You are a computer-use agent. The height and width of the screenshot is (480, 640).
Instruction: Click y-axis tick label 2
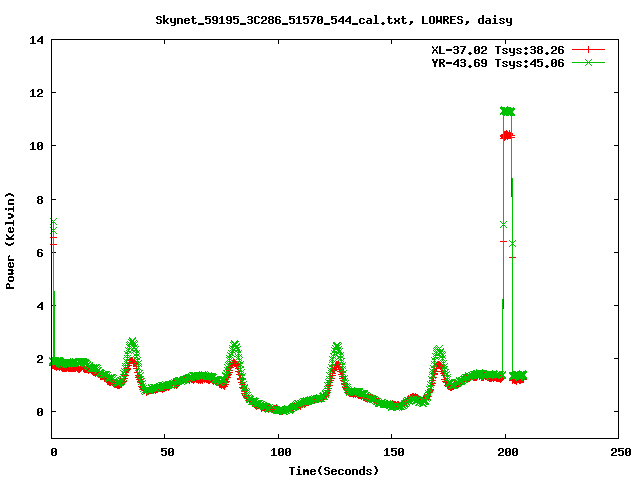click(40, 359)
